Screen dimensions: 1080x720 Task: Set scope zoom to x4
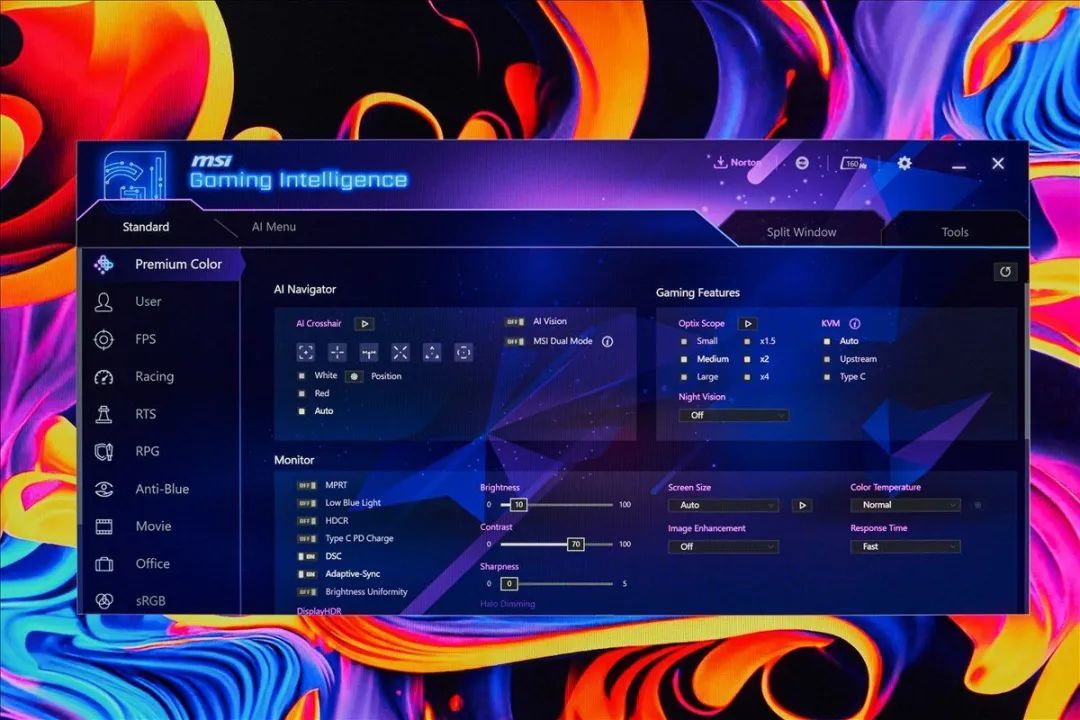click(747, 377)
